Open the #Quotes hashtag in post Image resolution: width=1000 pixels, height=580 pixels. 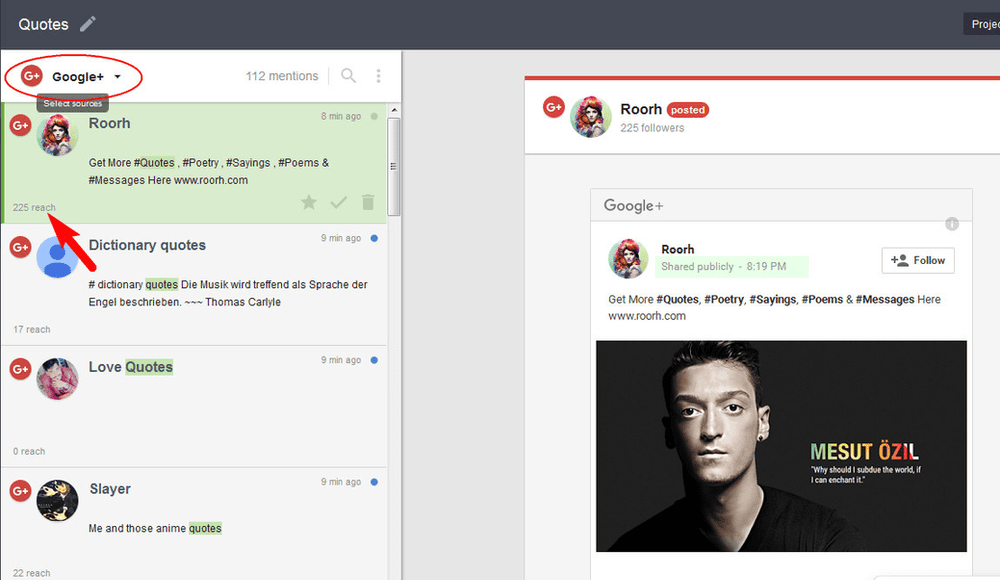[x=677, y=299]
